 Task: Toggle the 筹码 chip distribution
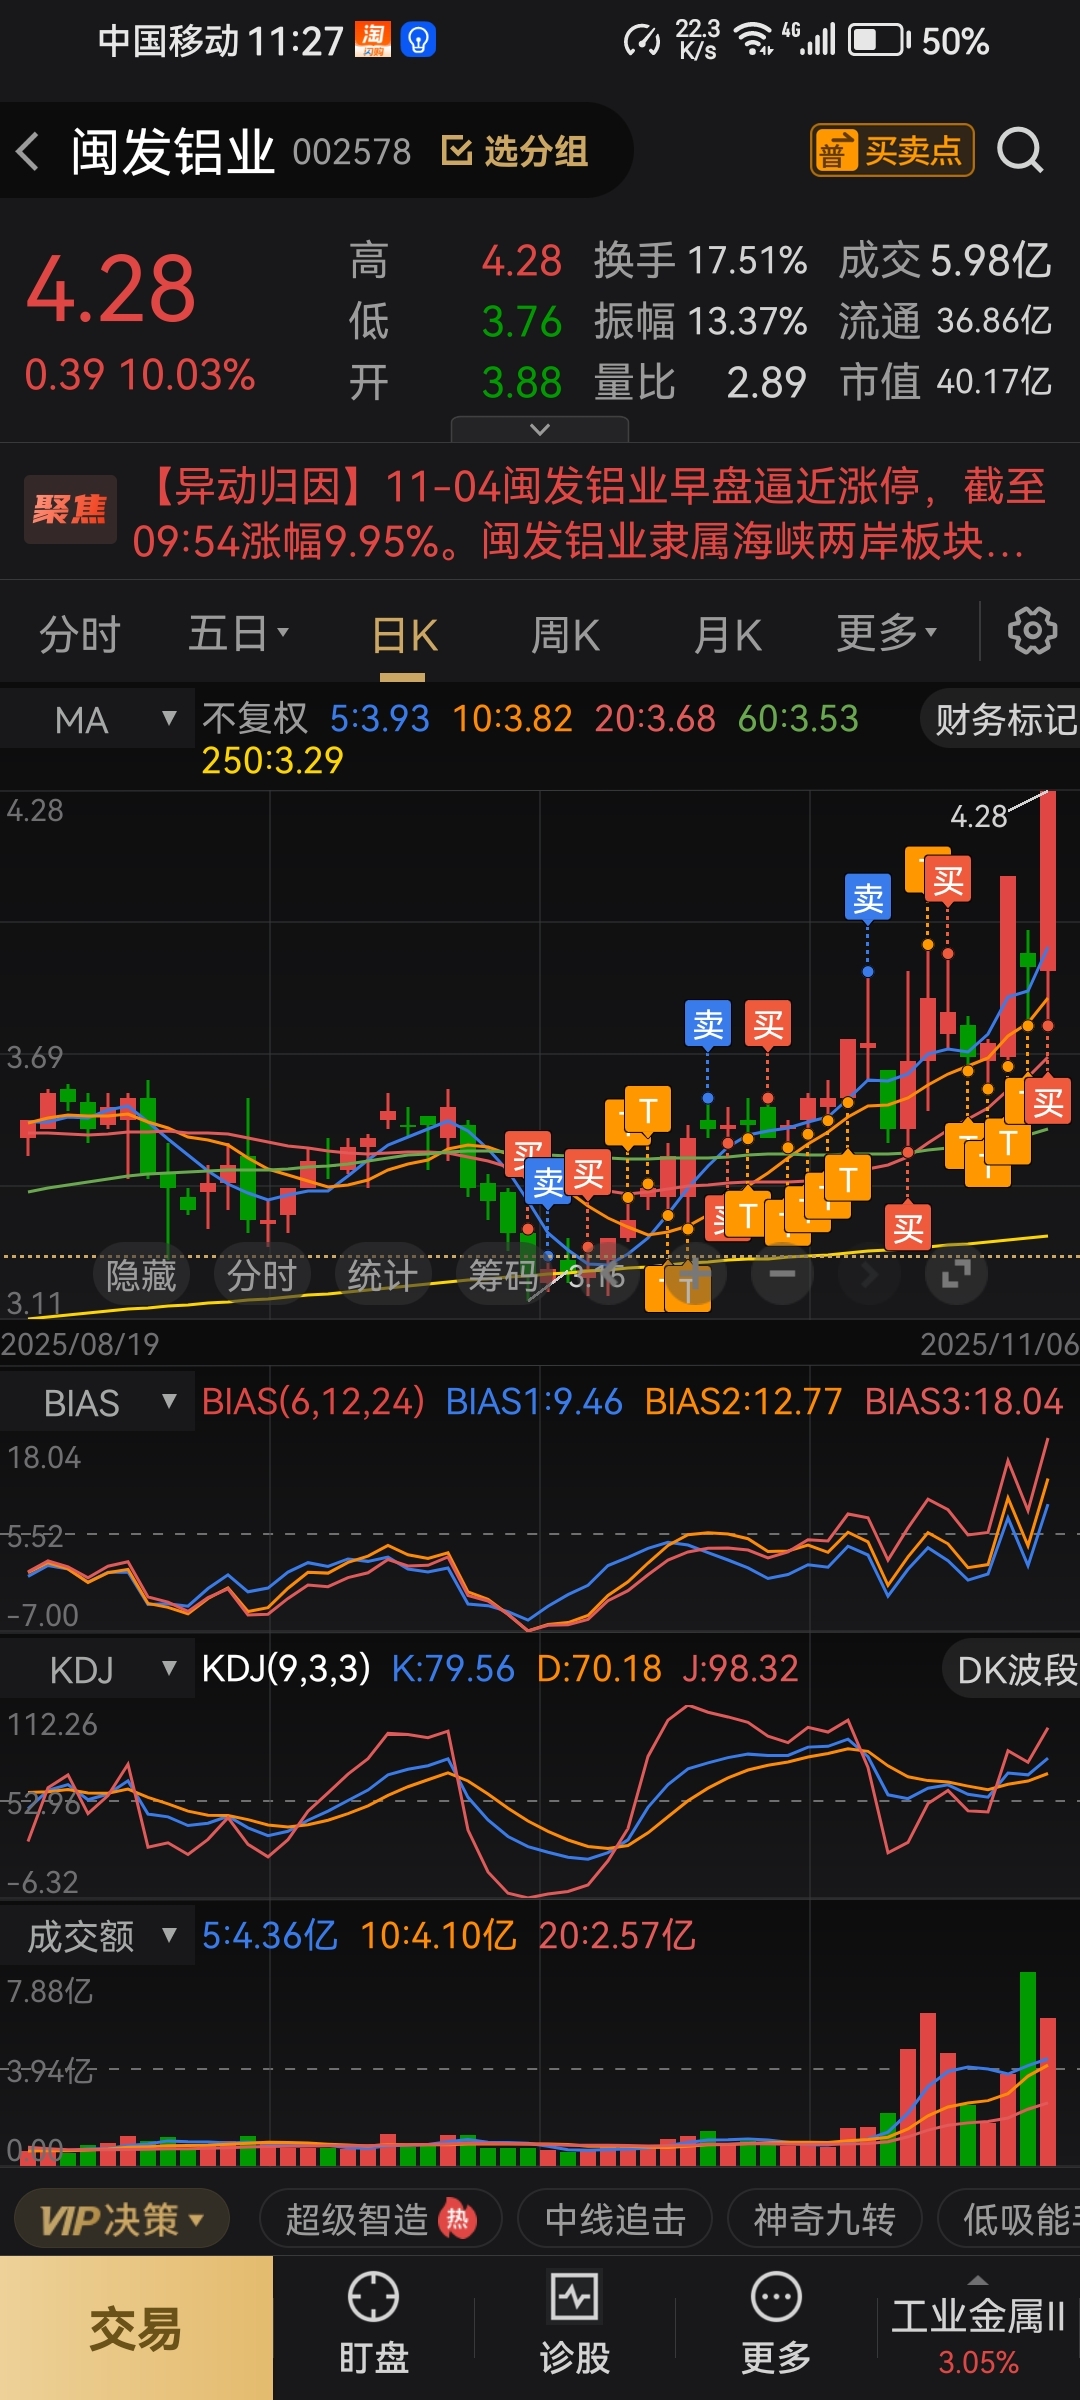(x=505, y=1275)
